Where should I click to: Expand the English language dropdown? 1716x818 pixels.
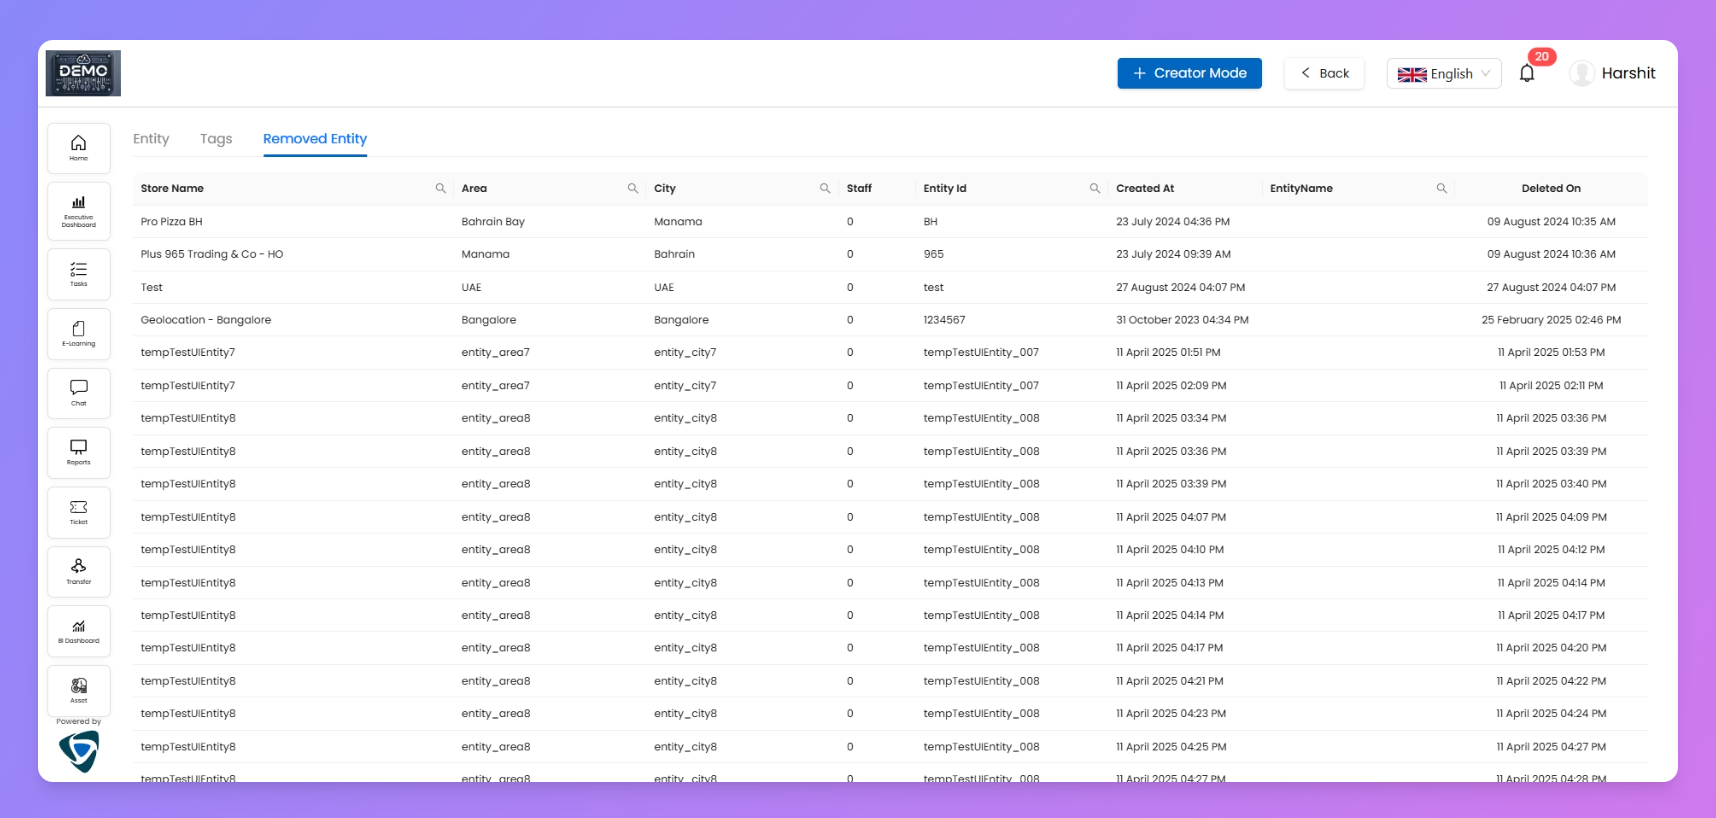1443,73
